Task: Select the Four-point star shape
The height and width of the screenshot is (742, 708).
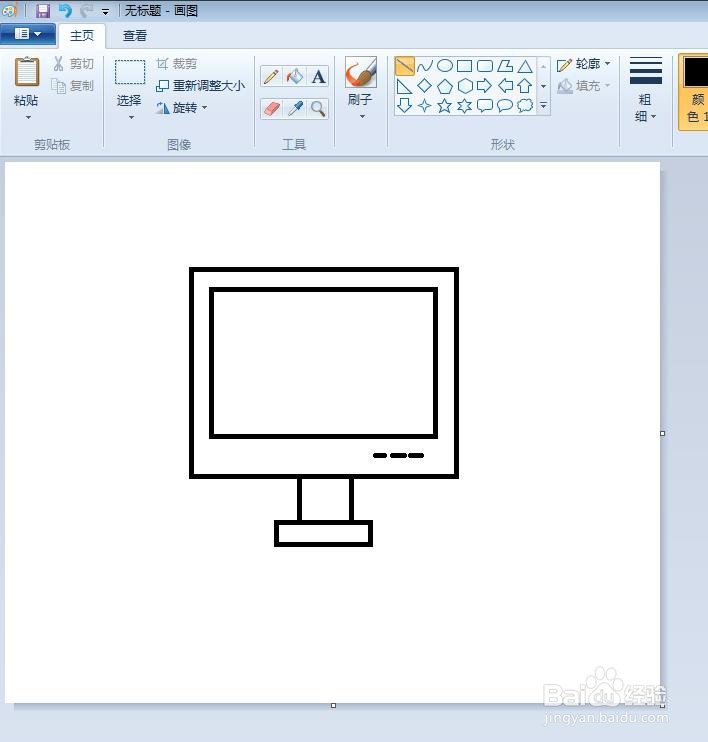Action: (x=425, y=106)
